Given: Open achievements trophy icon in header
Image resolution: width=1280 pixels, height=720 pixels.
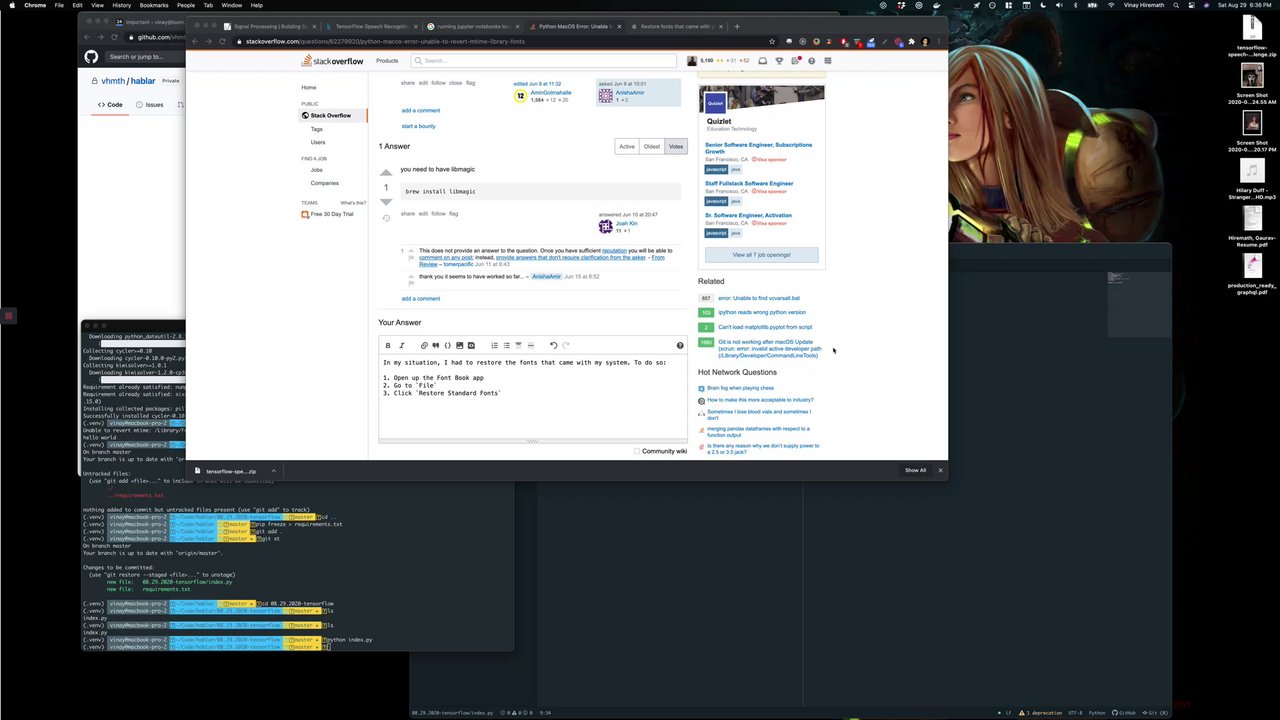Looking at the screenshot, I should (x=779, y=61).
